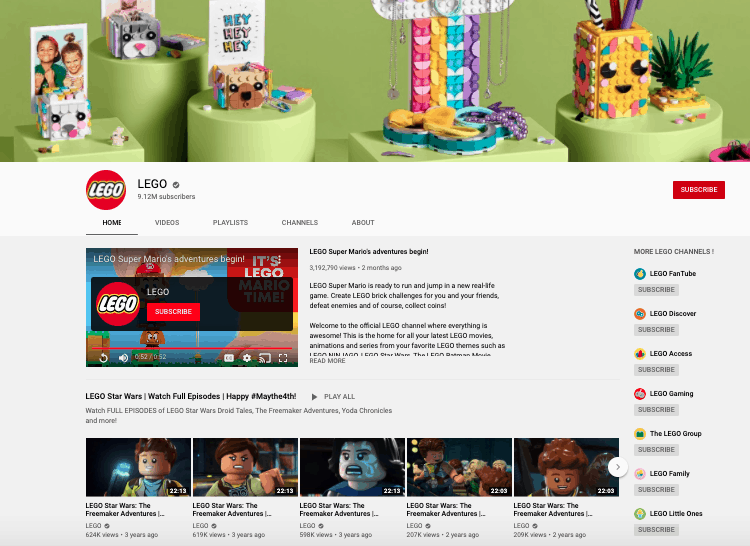Subscribe to LEGO Access
Image resolution: width=750 pixels, height=546 pixels.
pyautogui.click(x=656, y=370)
